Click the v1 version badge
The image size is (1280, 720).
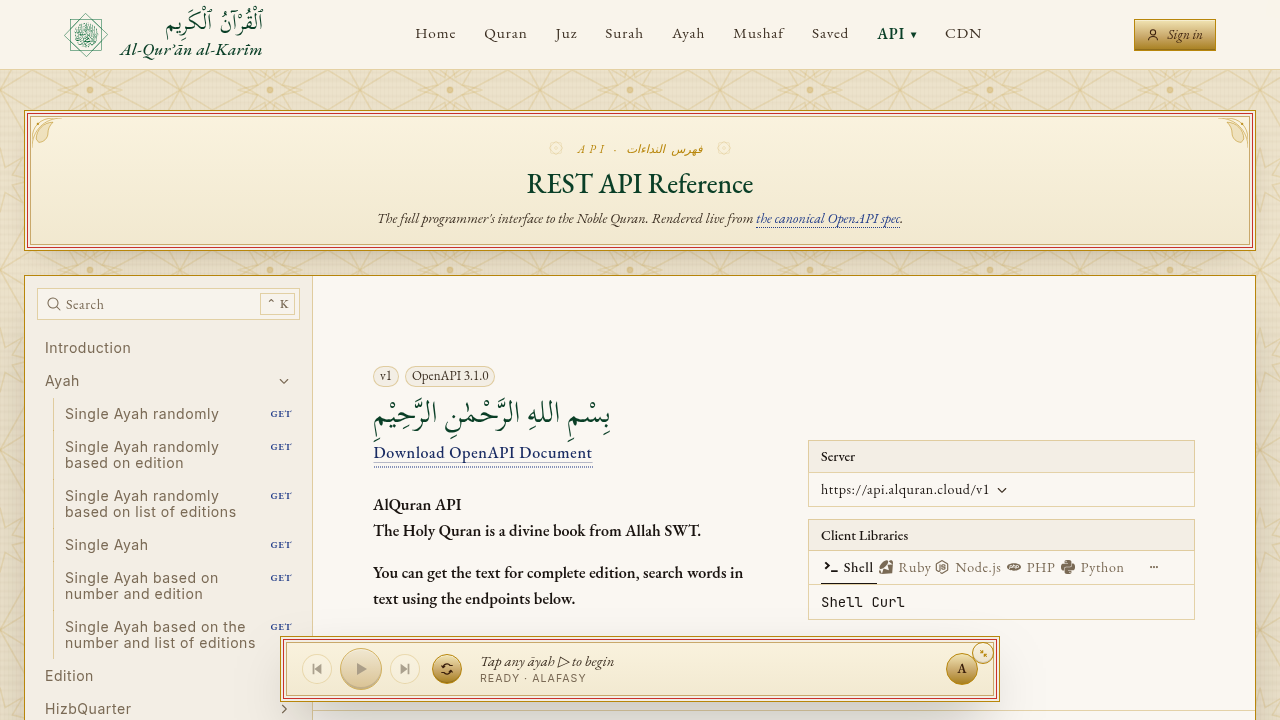386,376
